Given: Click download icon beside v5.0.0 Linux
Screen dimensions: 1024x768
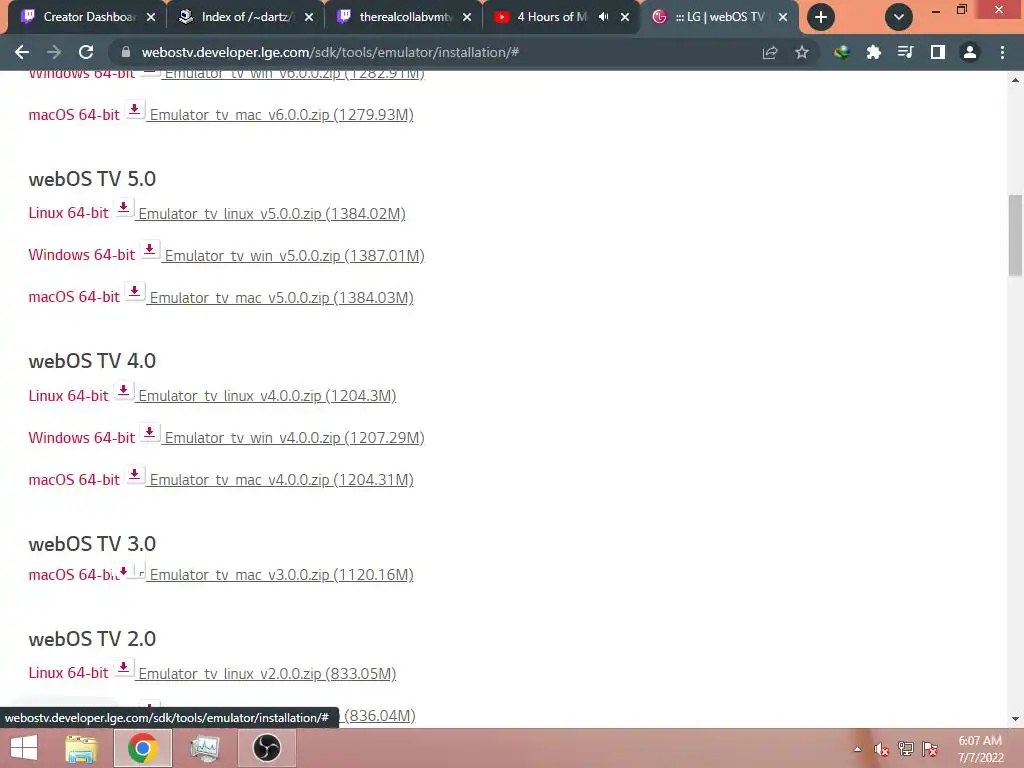Looking at the screenshot, I should [x=123, y=209].
